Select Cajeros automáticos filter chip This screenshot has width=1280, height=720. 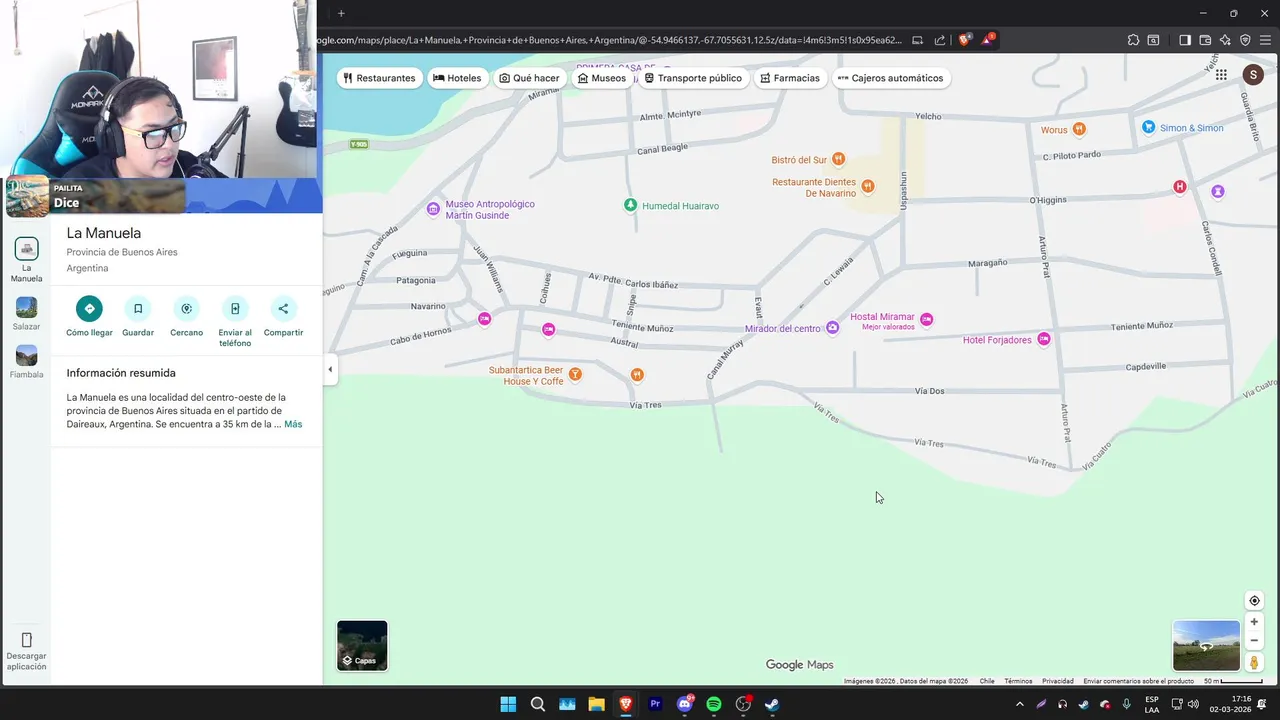tap(890, 78)
